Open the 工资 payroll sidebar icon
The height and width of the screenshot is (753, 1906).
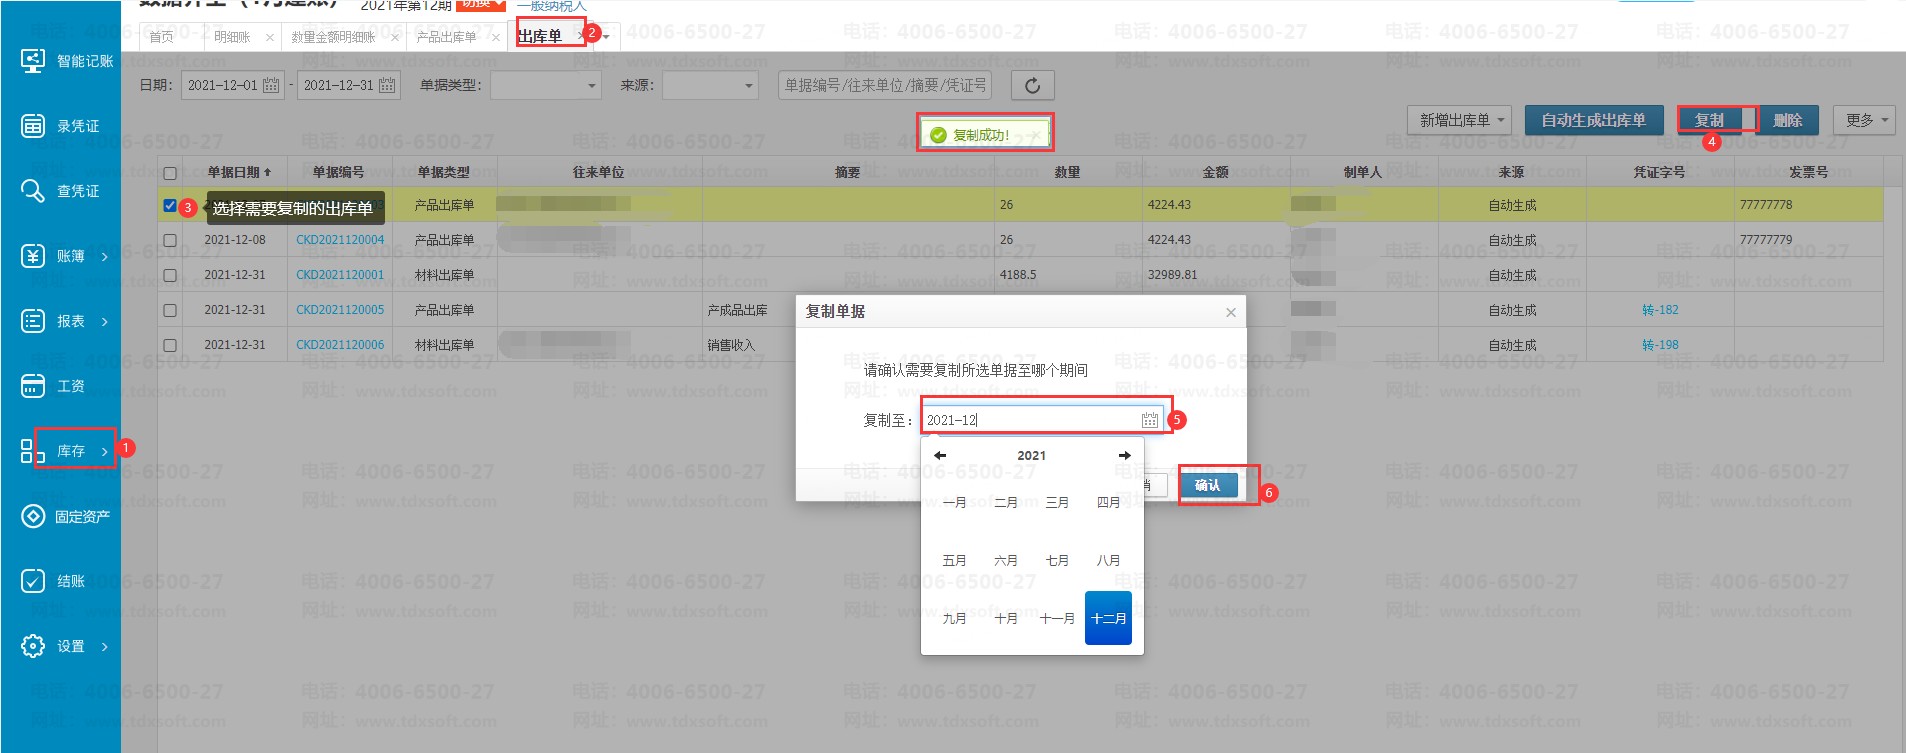pos(33,386)
